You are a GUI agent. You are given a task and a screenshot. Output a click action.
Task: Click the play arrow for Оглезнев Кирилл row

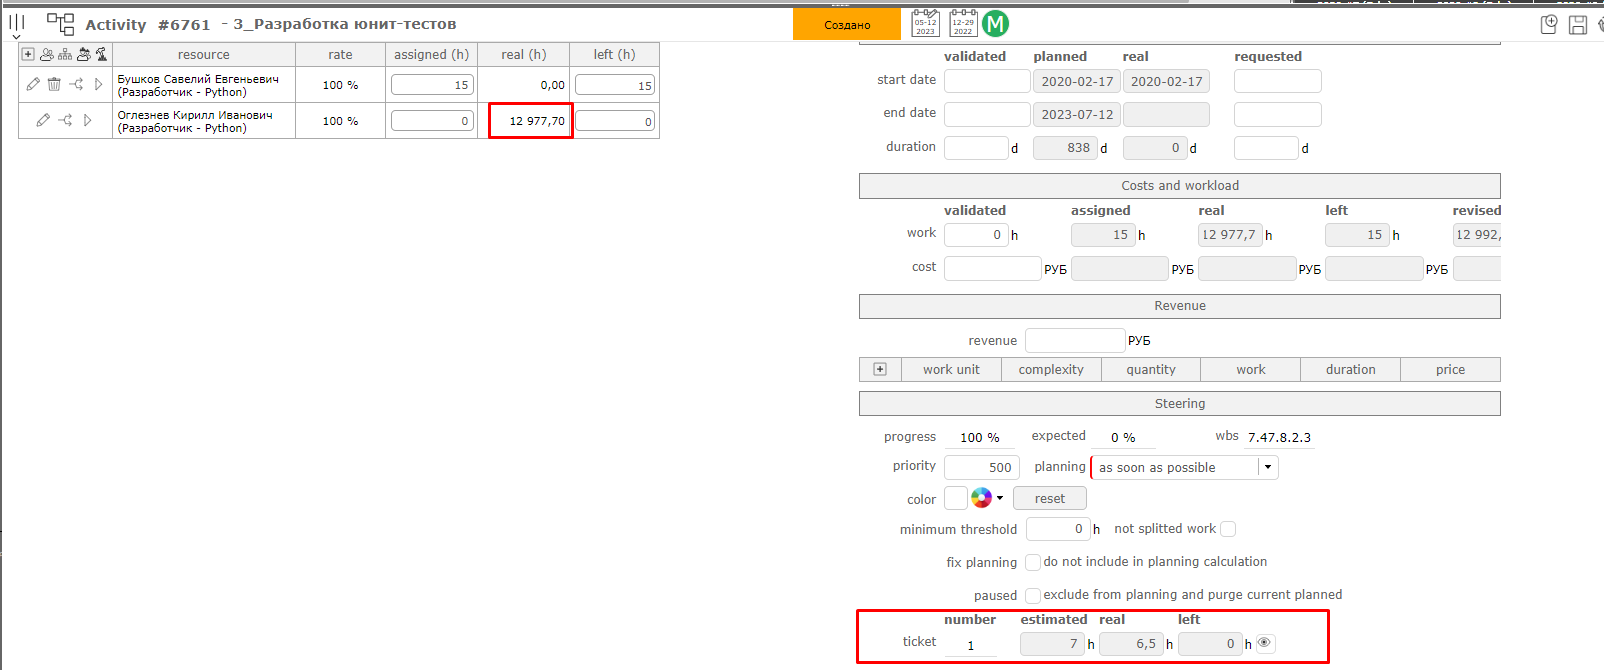click(88, 121)
